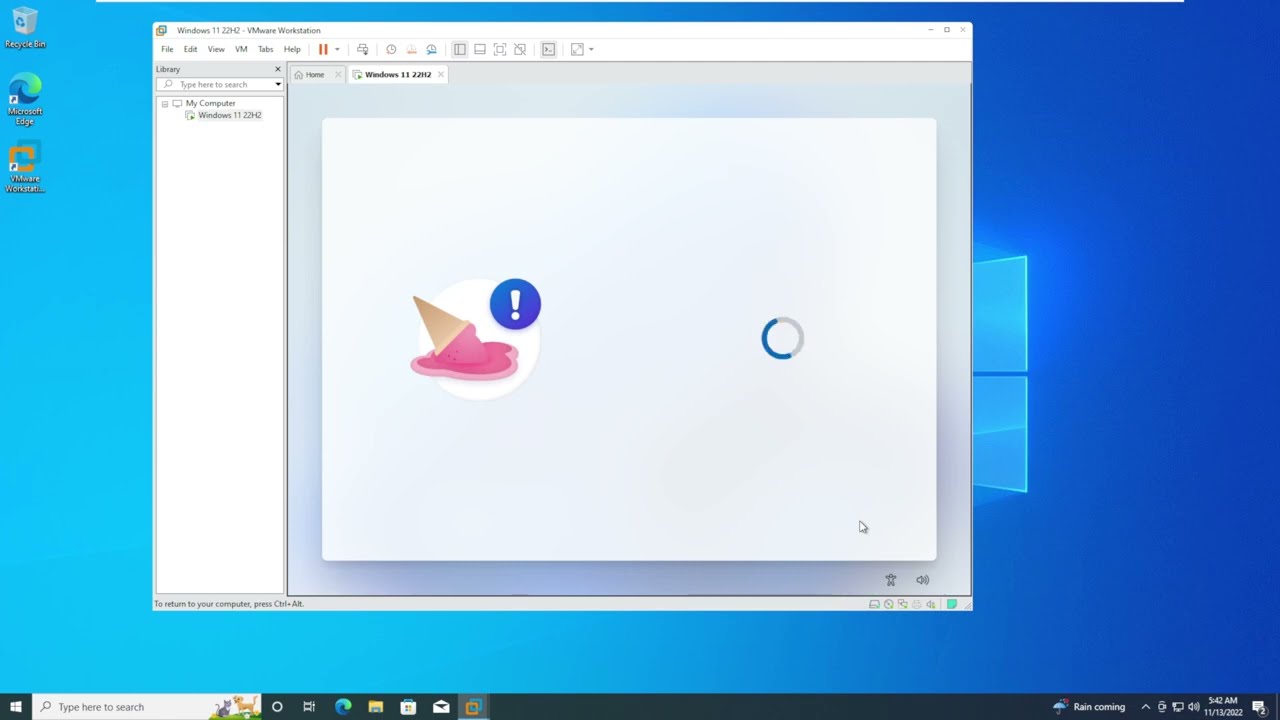The image size is (1280, 720).
Task: Close the Home tab
Action: pos(338,75)
